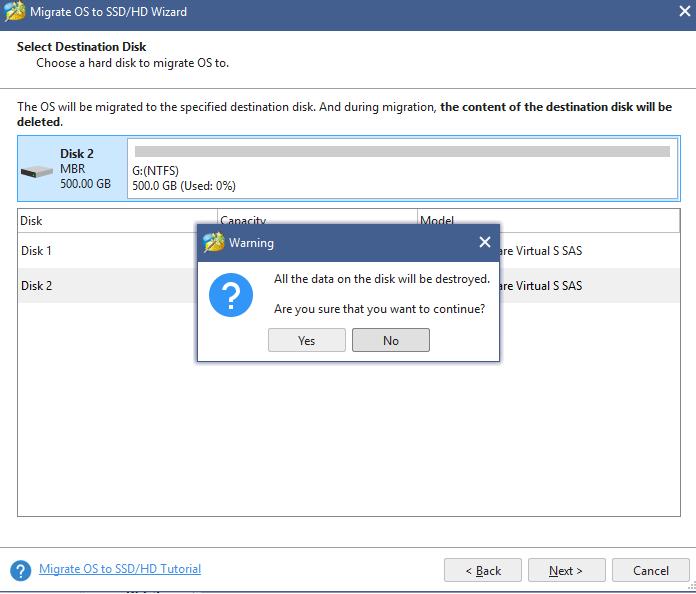Click the Model cell of Disk 1 row

click(x=548, y=250)
